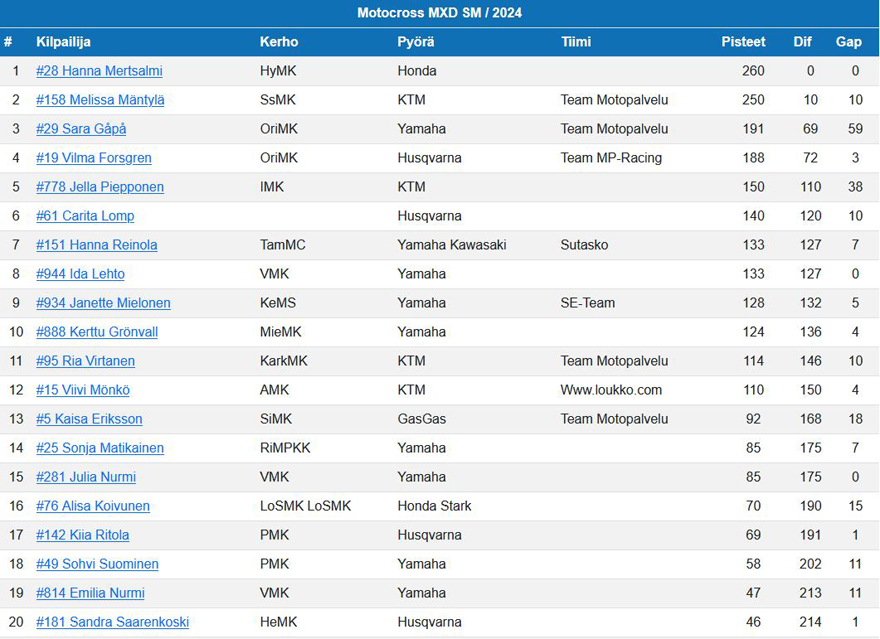Click #25 Sonja Matikainen link
This screenshot has width=880, height=639.
(x=100, y=448)
